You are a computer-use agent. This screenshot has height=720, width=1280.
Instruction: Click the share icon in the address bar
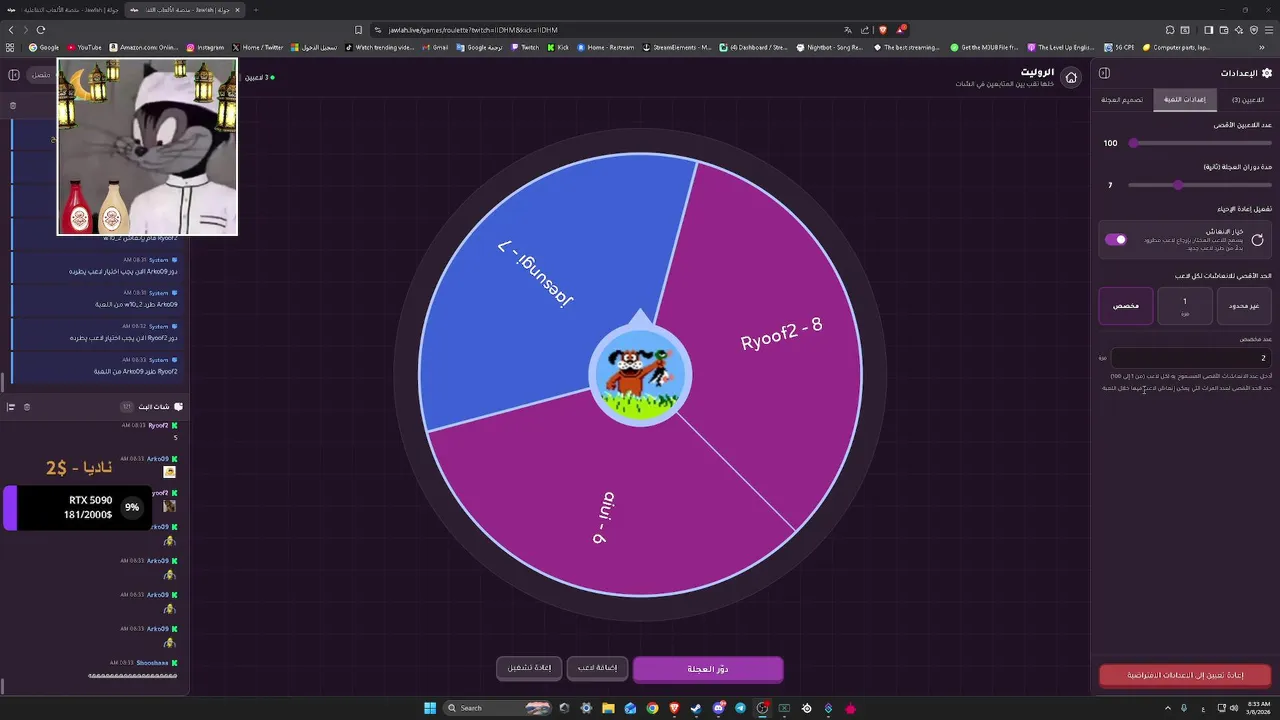tap(864, 30)
